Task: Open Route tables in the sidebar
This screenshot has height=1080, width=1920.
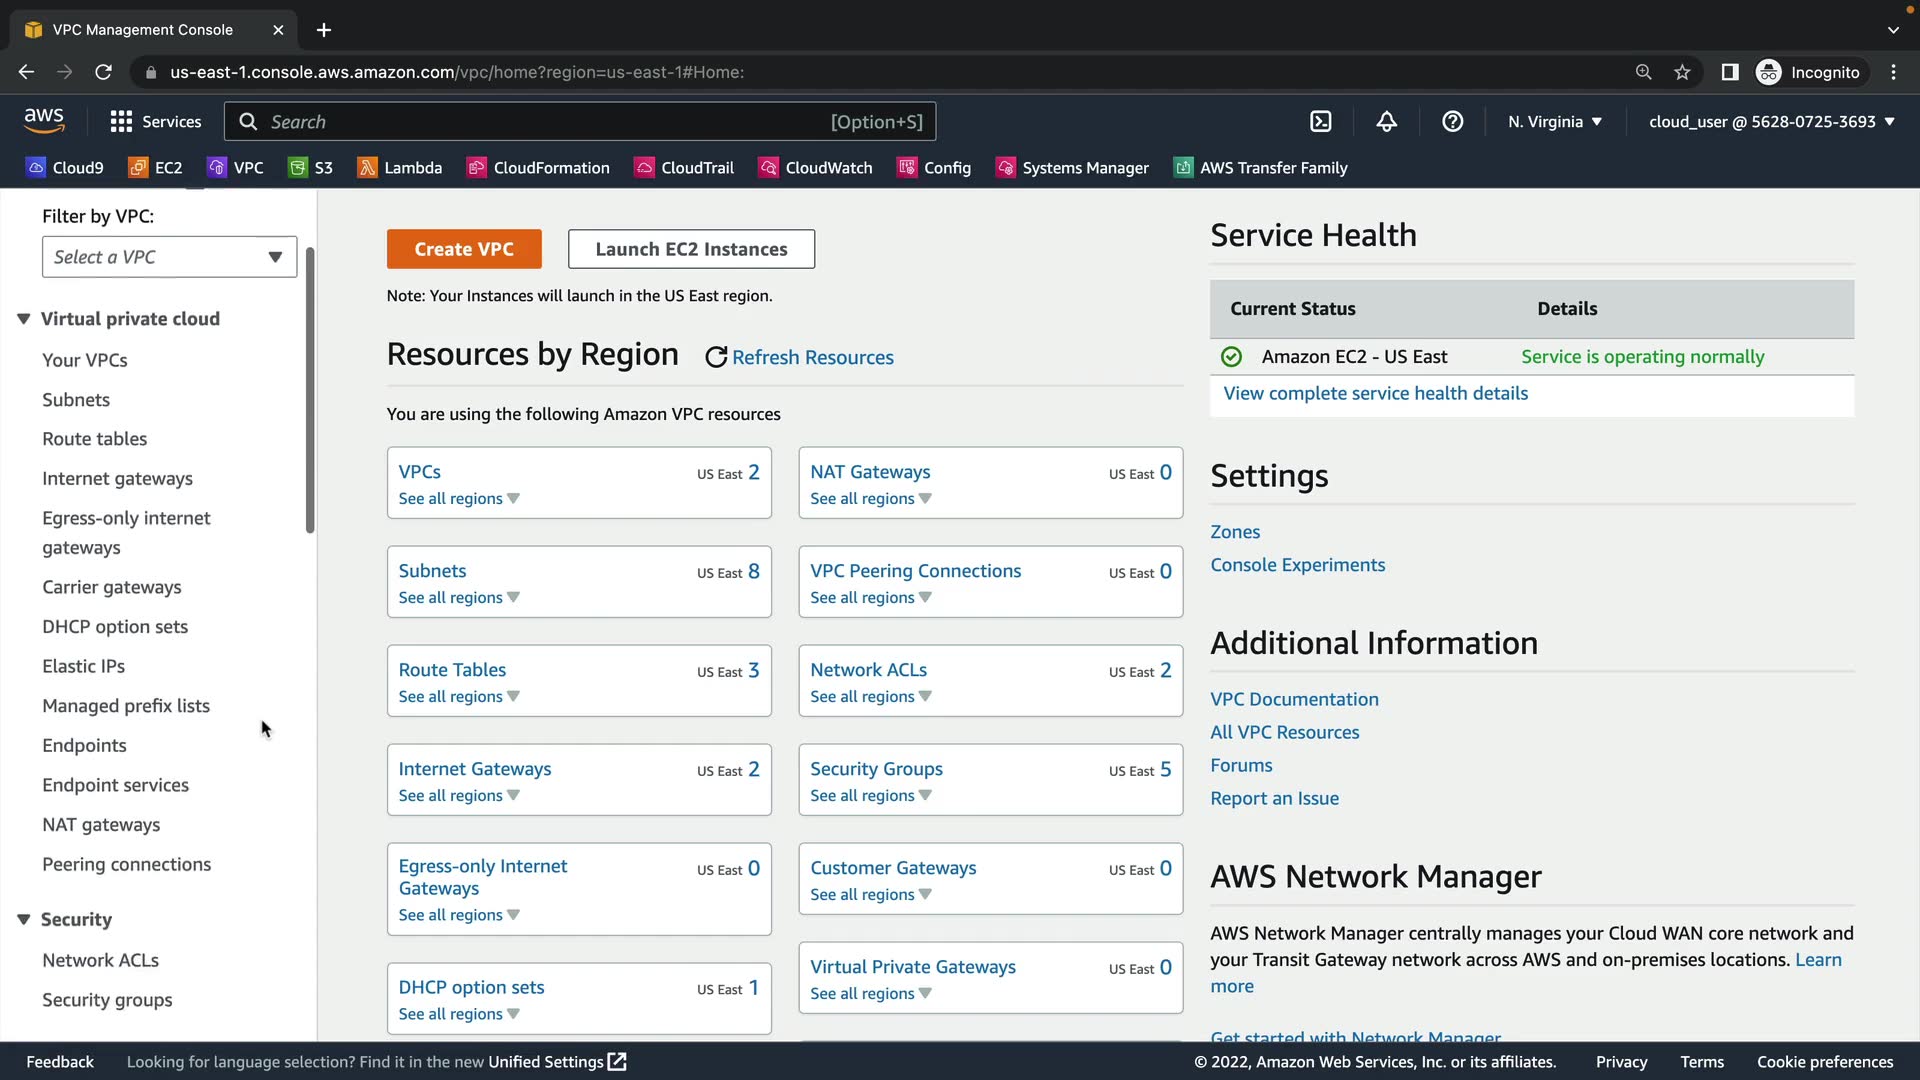Action: pos(94,439)
